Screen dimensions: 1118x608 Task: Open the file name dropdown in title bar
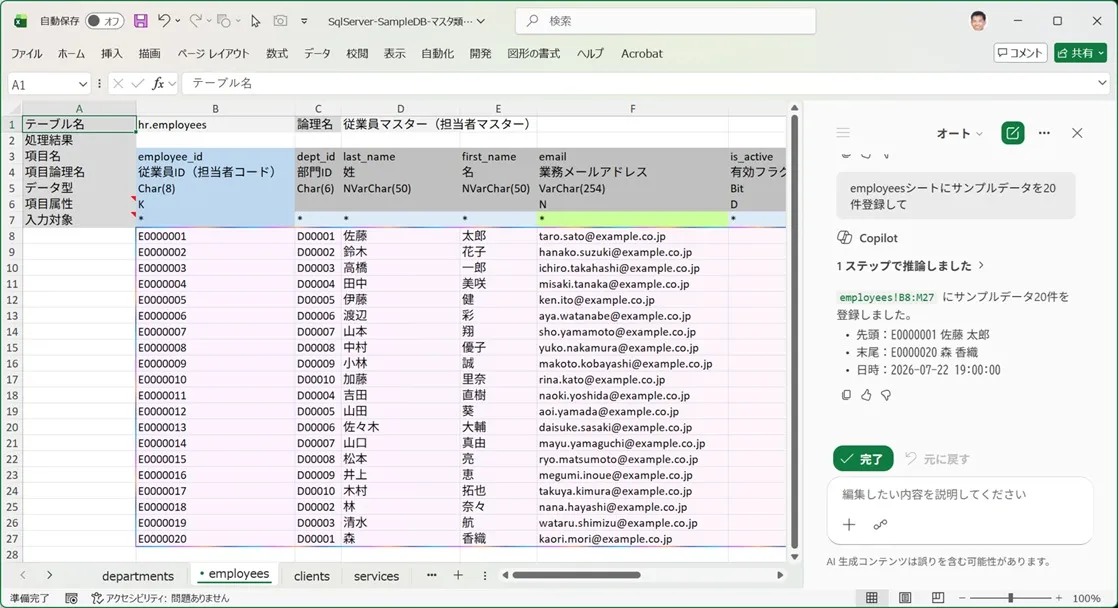(481, 21)
